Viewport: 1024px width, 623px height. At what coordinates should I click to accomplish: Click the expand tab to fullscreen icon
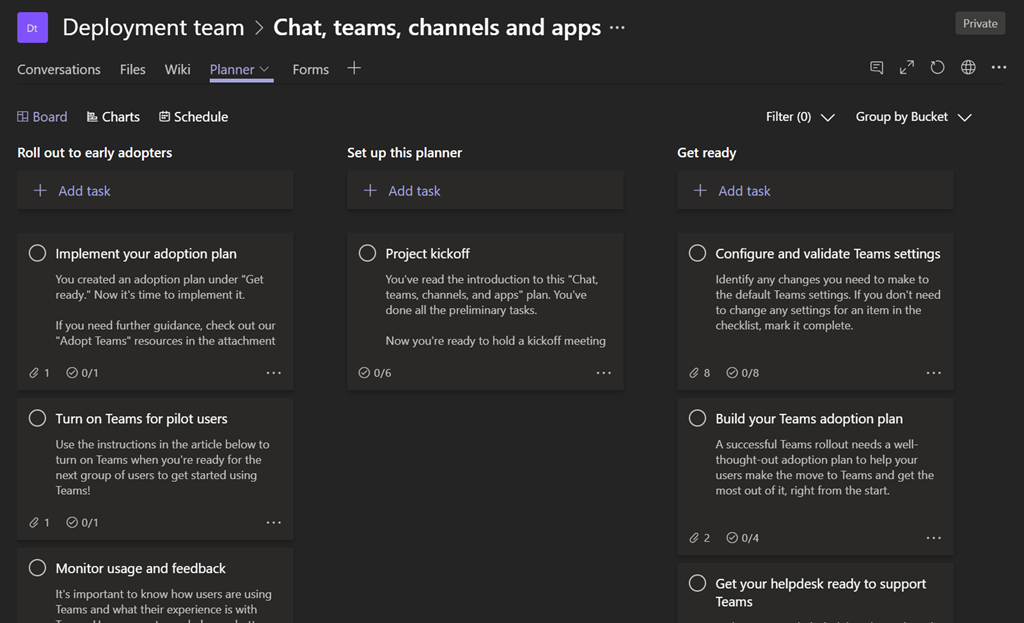(907, 68)
